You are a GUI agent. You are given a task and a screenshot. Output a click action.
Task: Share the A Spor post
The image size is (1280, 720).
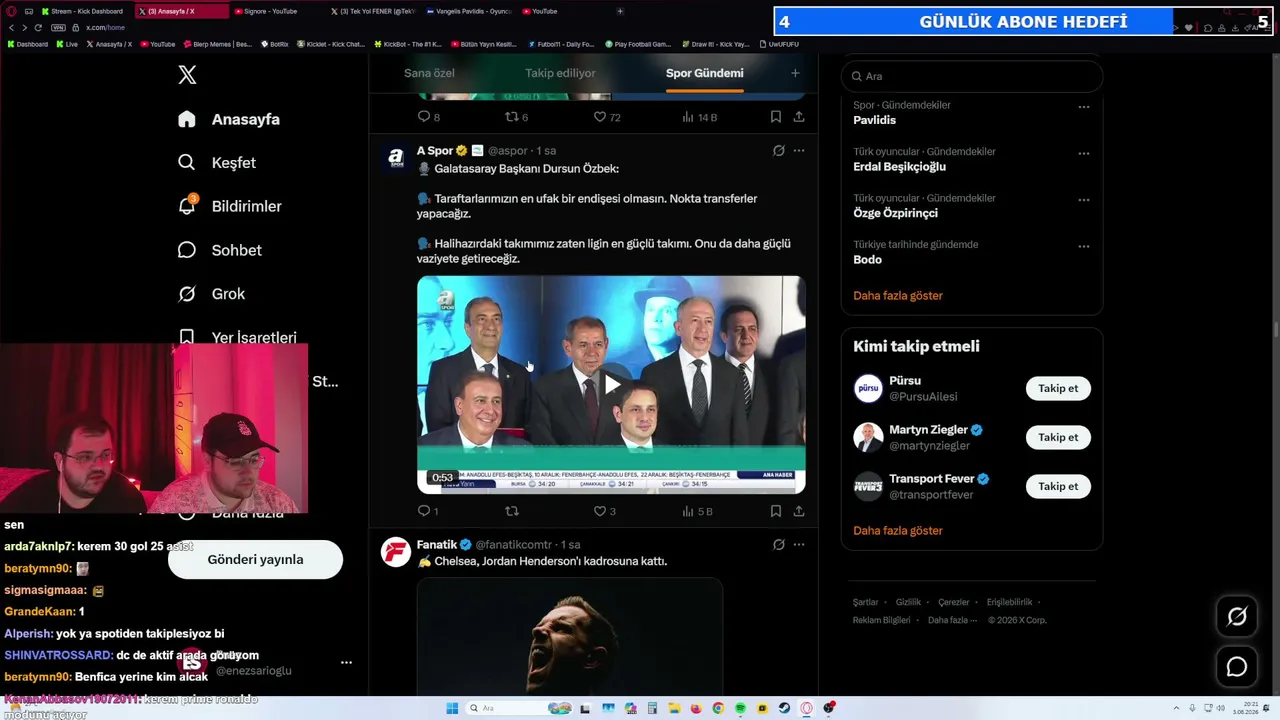[799, 511]
